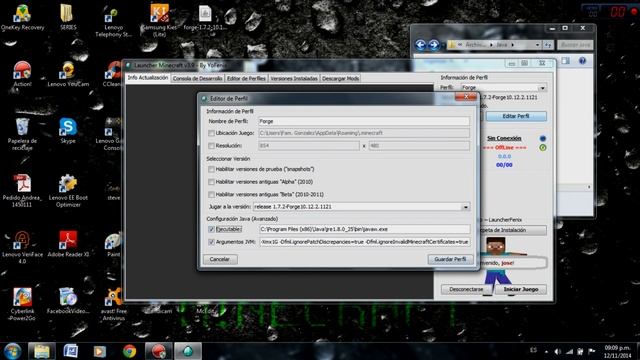Uncheck the Ejecutable checkbox
The width and height of the screenshot is (640, 360).
211,229
